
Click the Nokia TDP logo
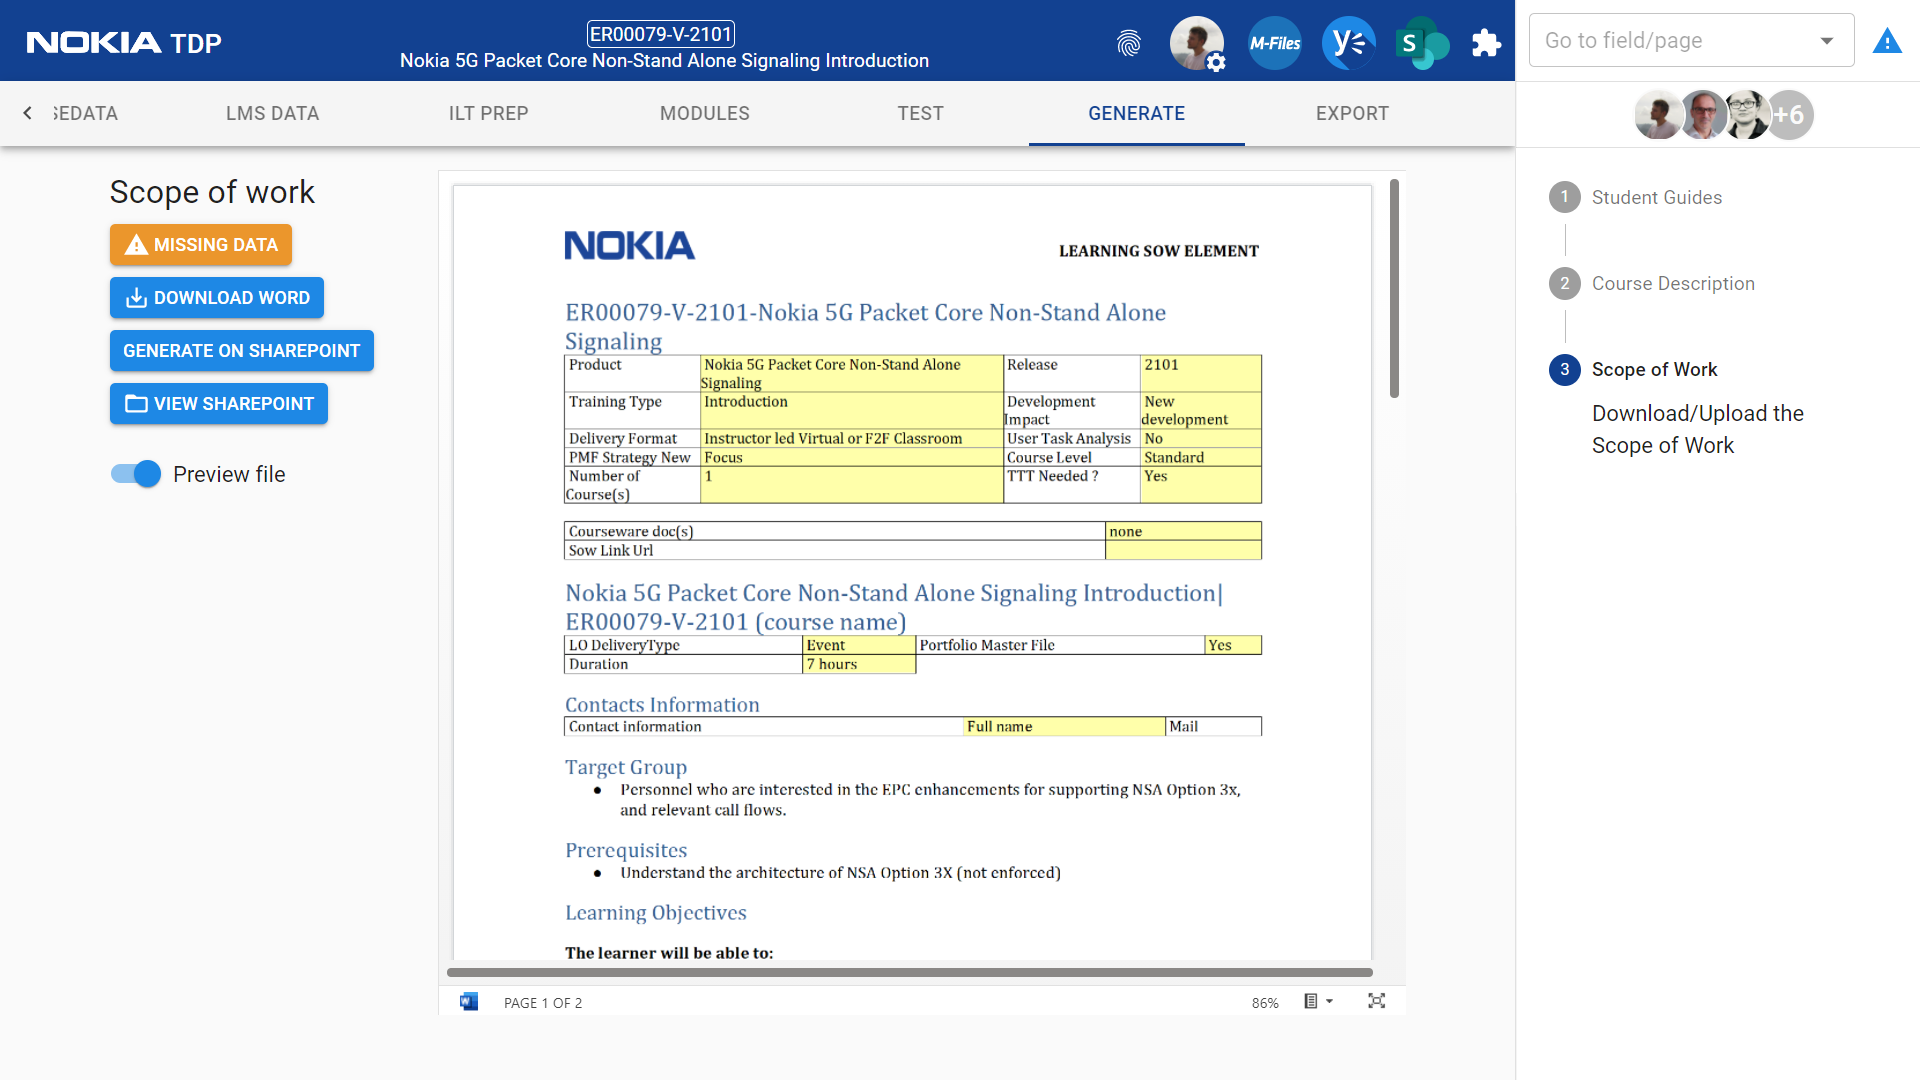[x=124, y=42]
